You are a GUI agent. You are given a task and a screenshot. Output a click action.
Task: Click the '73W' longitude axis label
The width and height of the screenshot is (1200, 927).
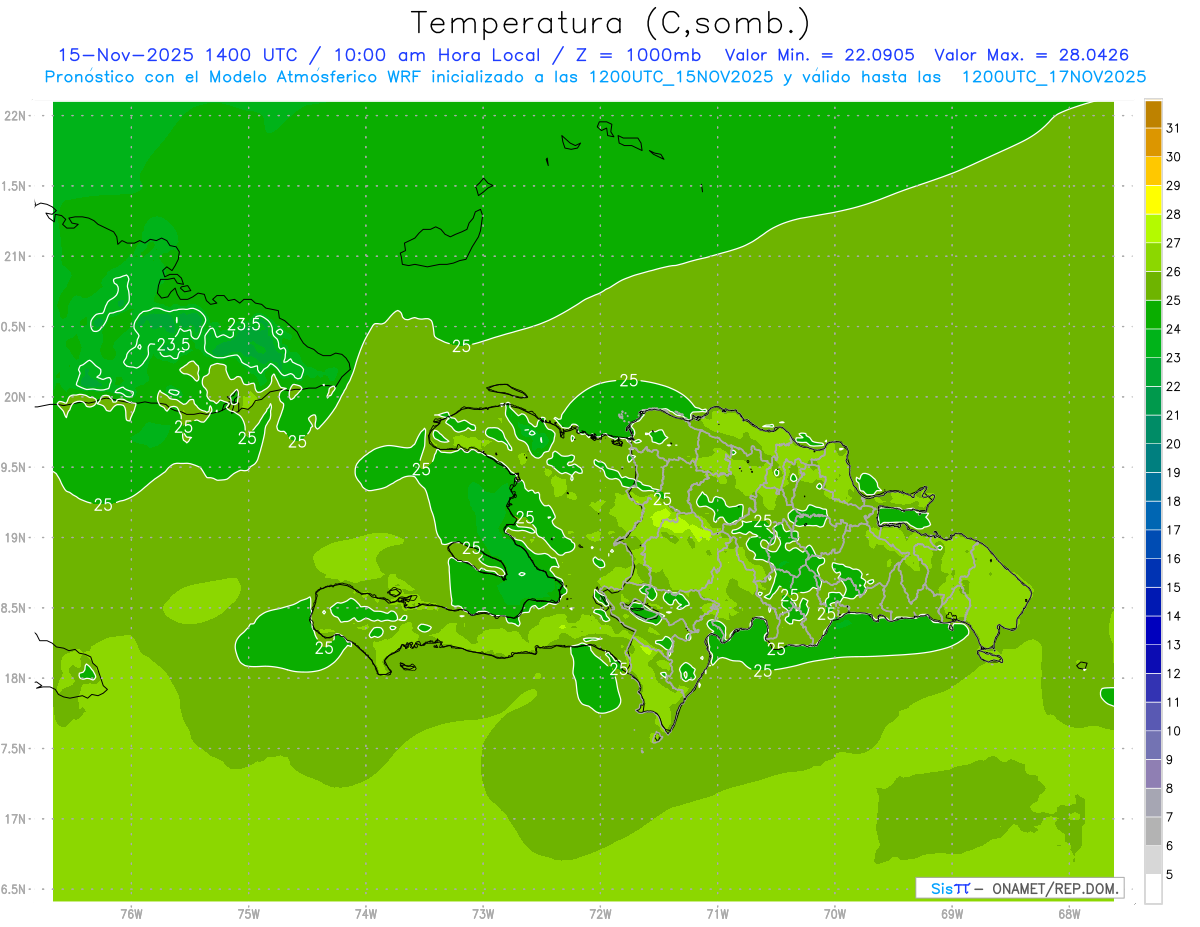coord(483,914)
